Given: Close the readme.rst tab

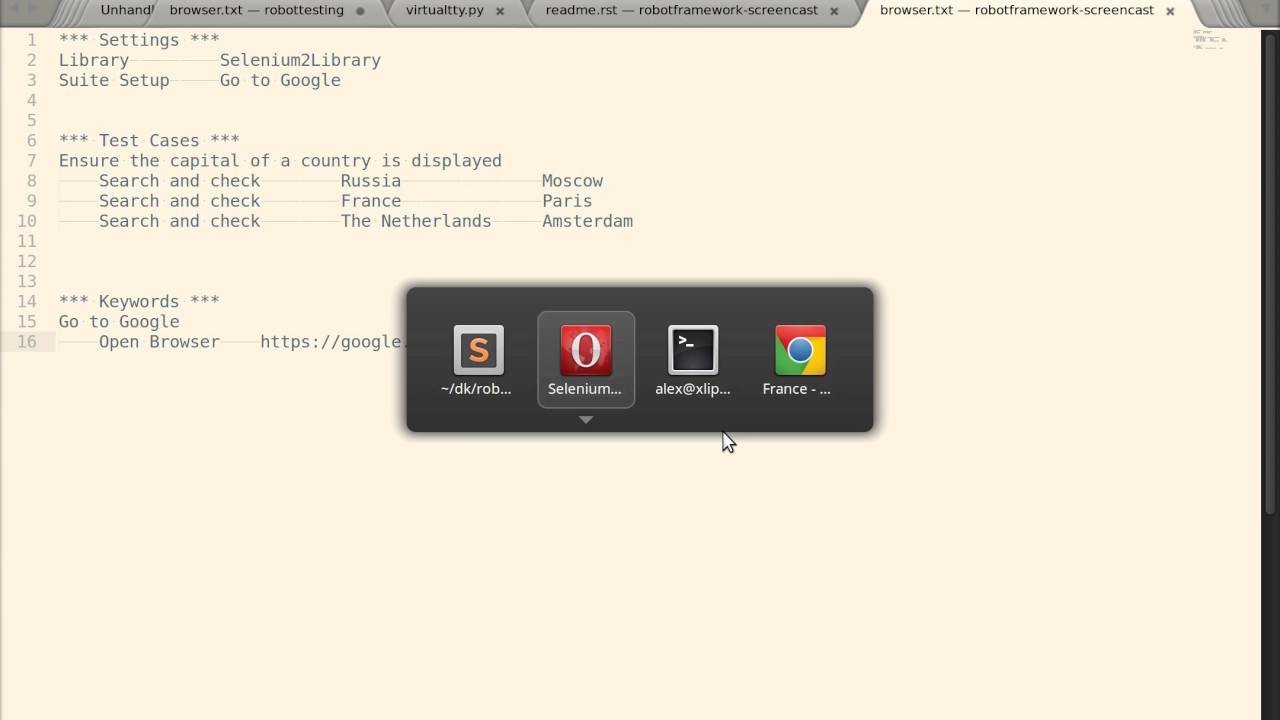Looking at the screenshot, I should pyautogui.click(x=834, y=11).
